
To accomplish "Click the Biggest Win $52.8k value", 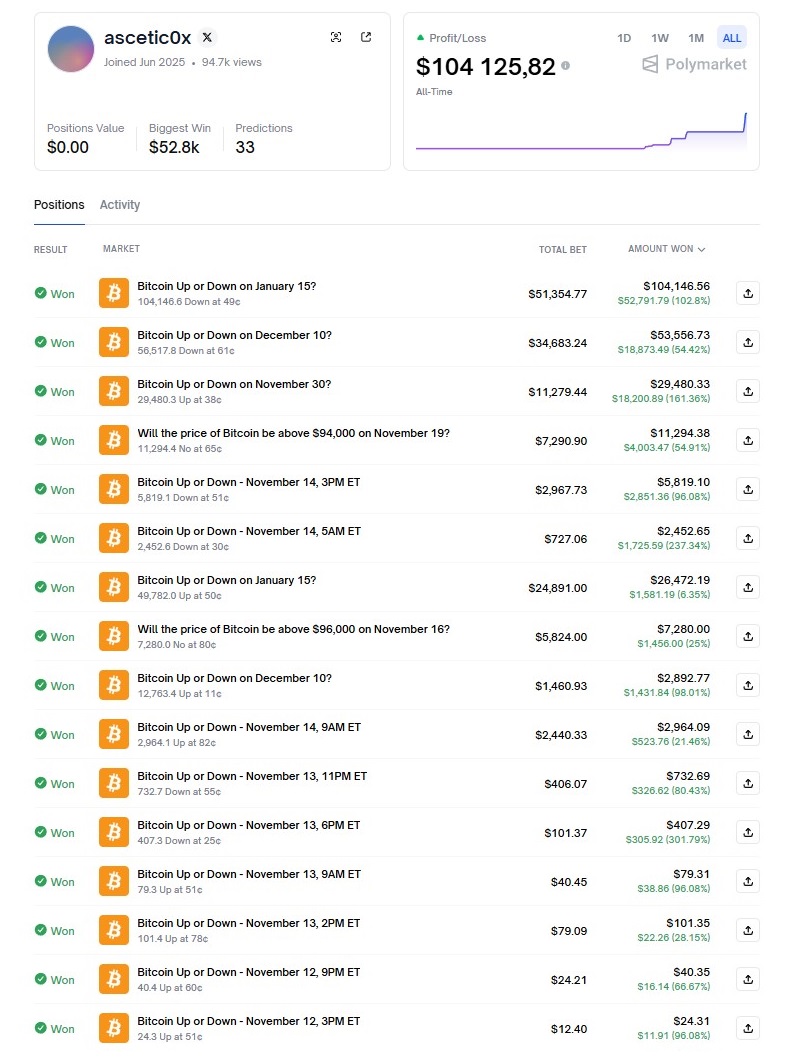I will (x=174, y=147).
